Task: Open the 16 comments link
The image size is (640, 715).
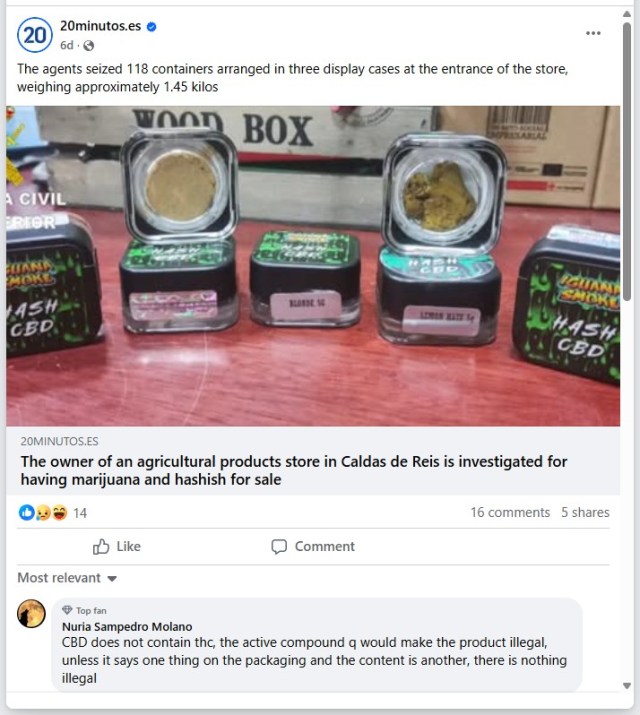Action: (510, 512)
